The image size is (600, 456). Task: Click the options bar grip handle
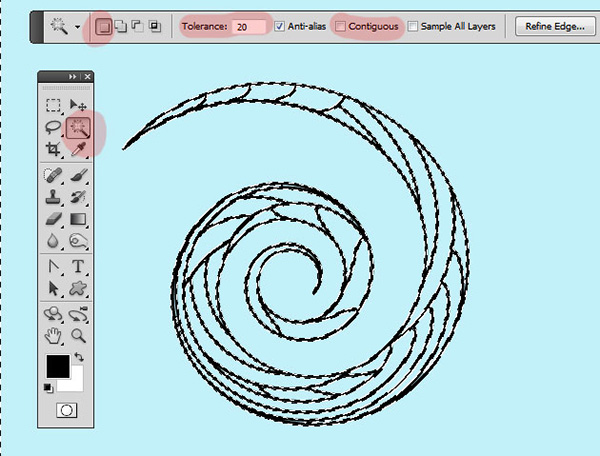[38, 27]
